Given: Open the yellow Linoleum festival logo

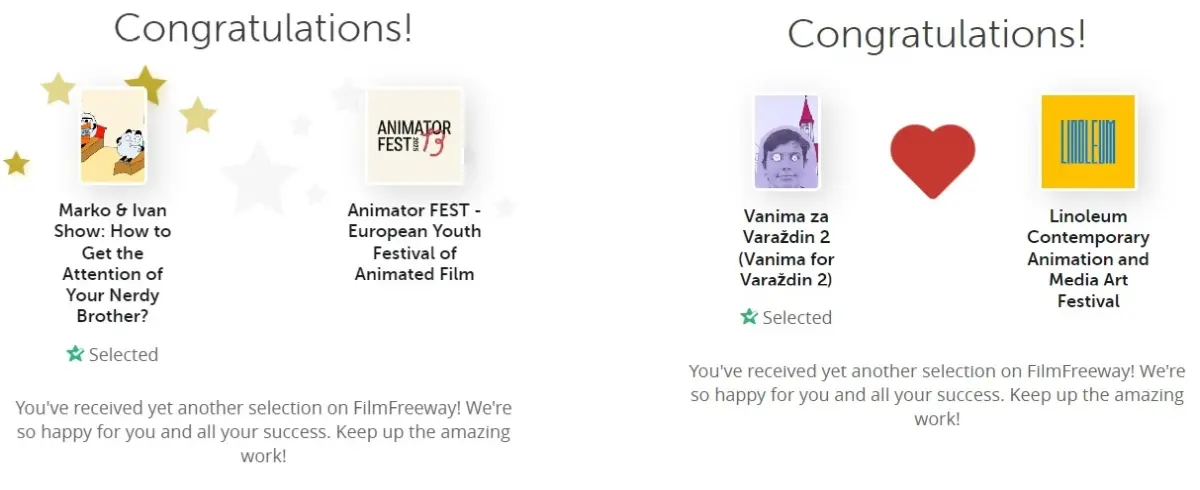Looking at the screenshot, I should 1088,142.
